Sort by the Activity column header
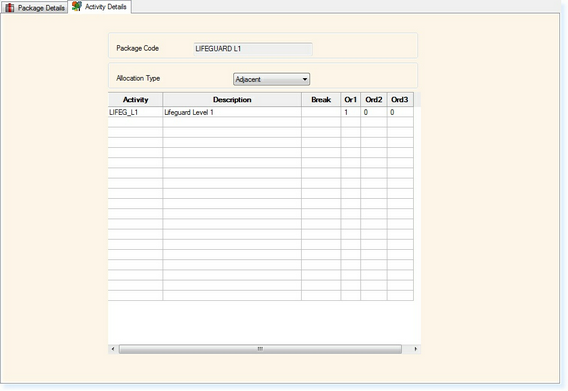Image resolution: width=568 pixels, height=391 pixels. pos(135,100)
